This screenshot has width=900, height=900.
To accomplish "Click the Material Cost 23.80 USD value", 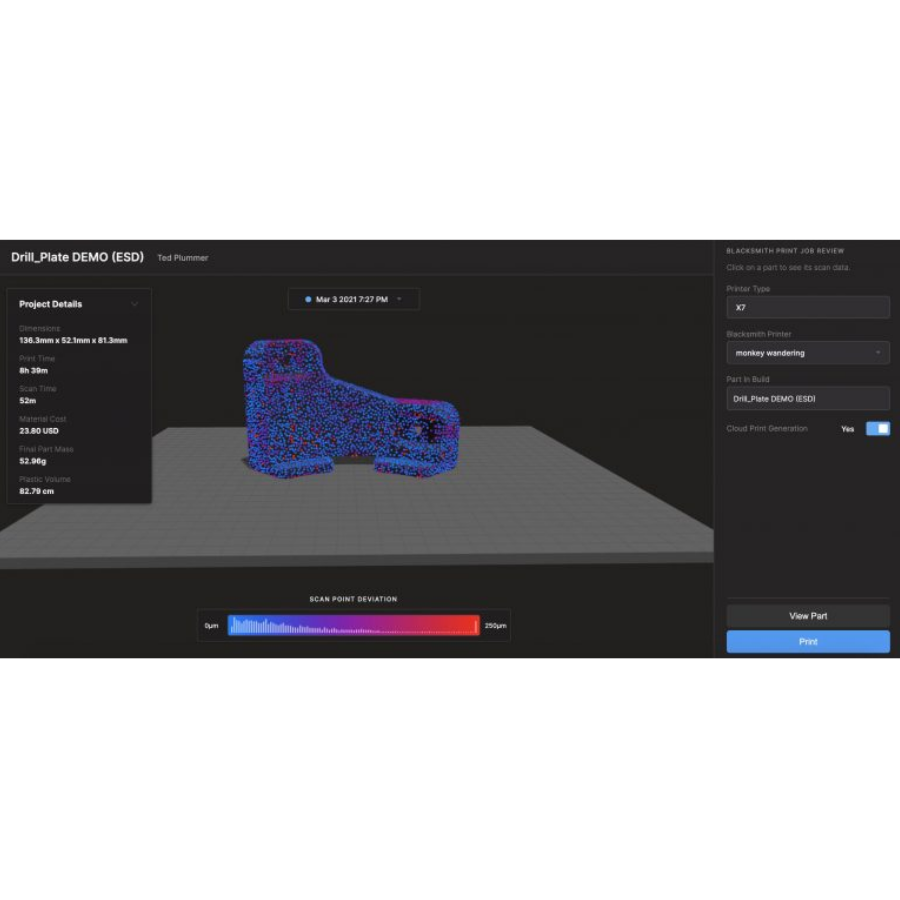I will coord(39,431).
